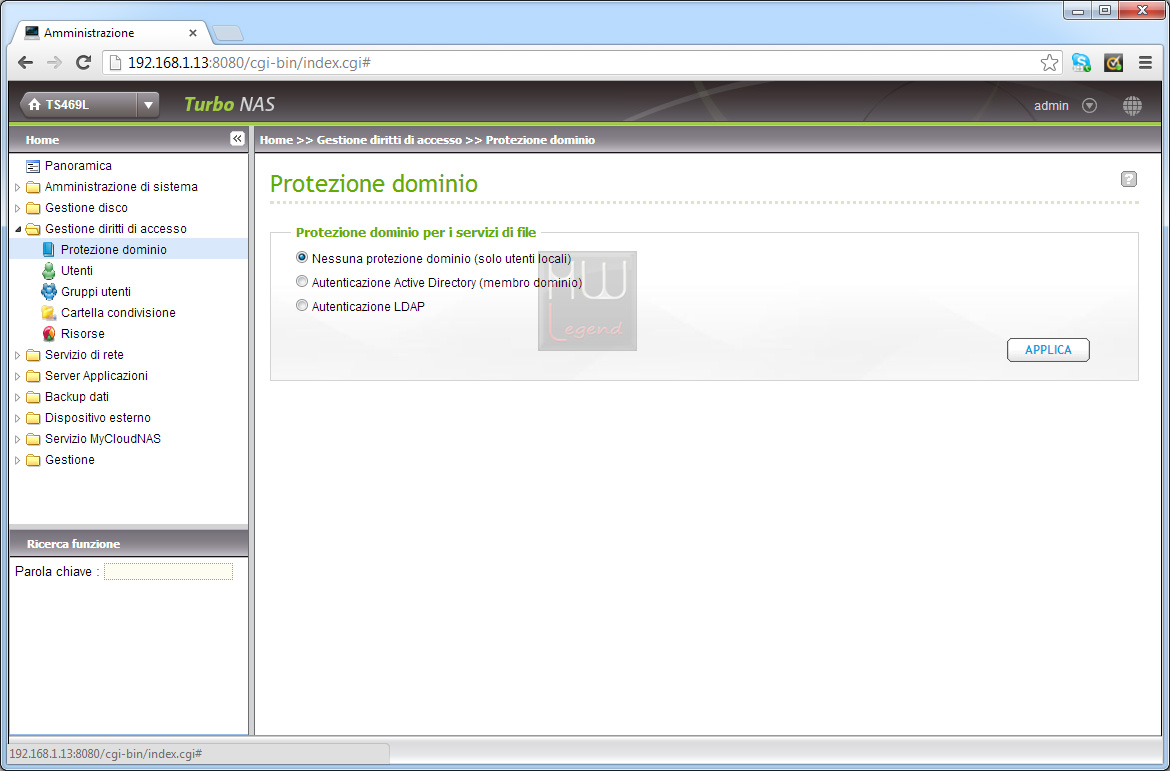Select Nessuna protezione dominio radio button
This screenshot has height=771, width=1170.
301,257
